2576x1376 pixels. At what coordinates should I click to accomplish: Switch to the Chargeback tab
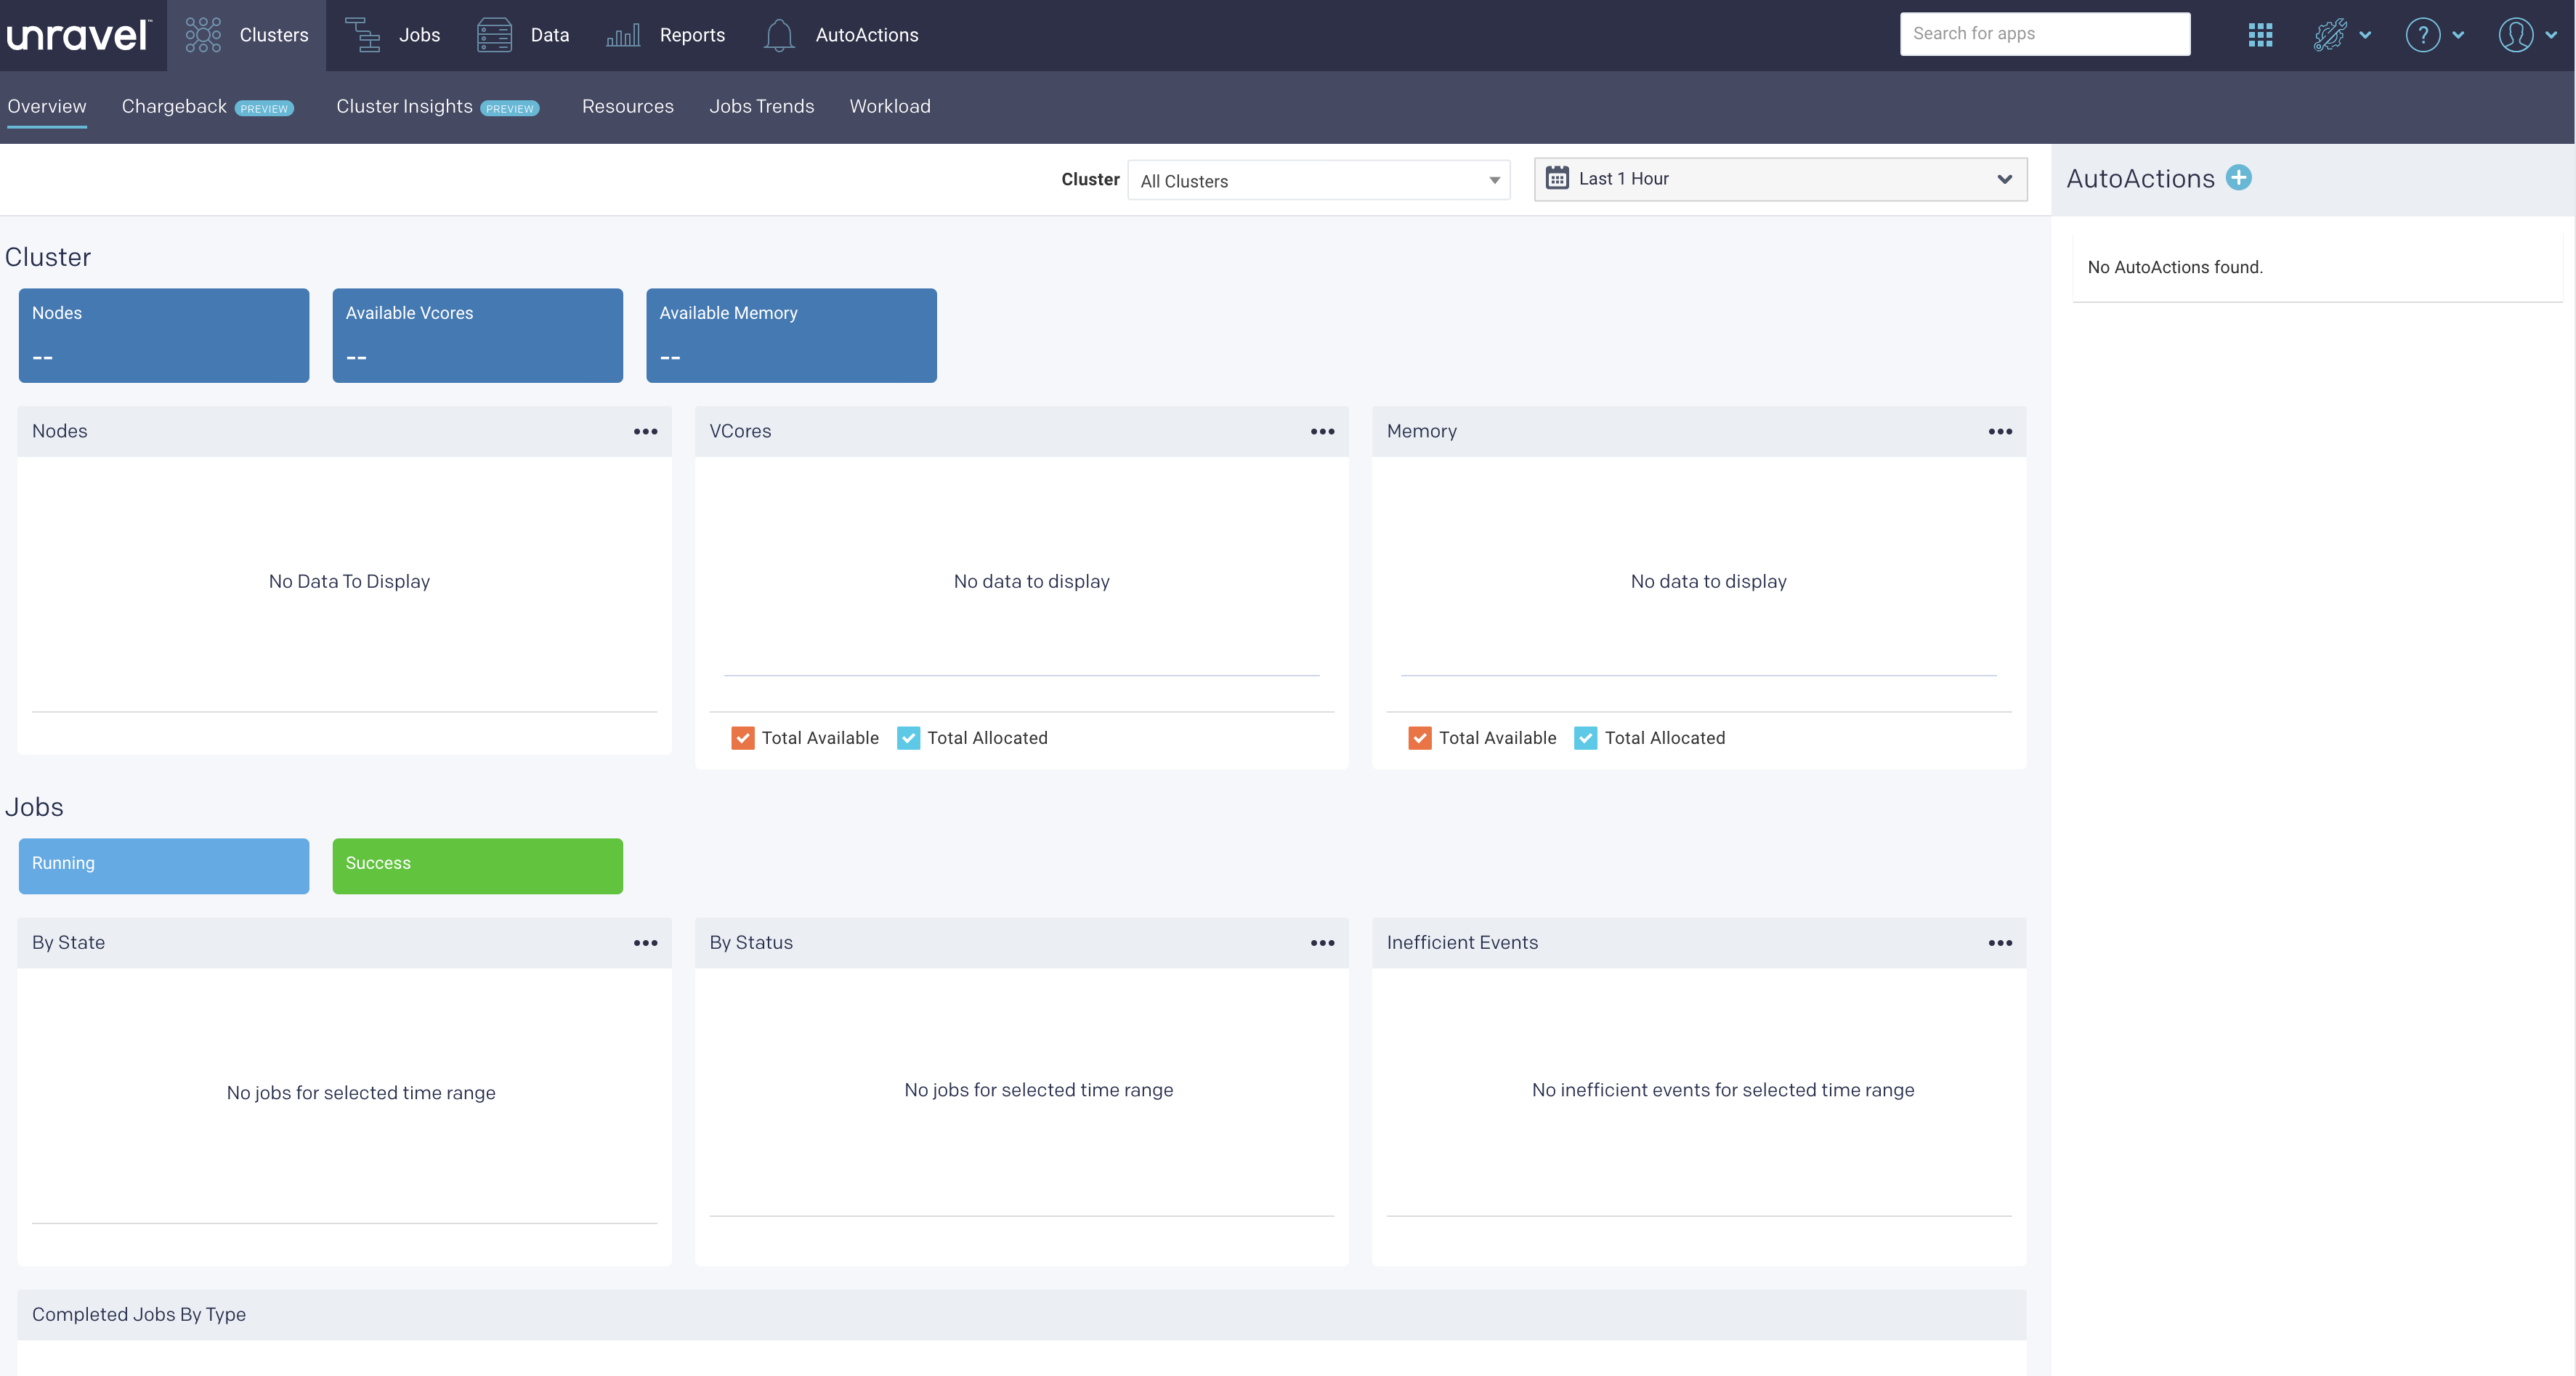tap(174, 105)
